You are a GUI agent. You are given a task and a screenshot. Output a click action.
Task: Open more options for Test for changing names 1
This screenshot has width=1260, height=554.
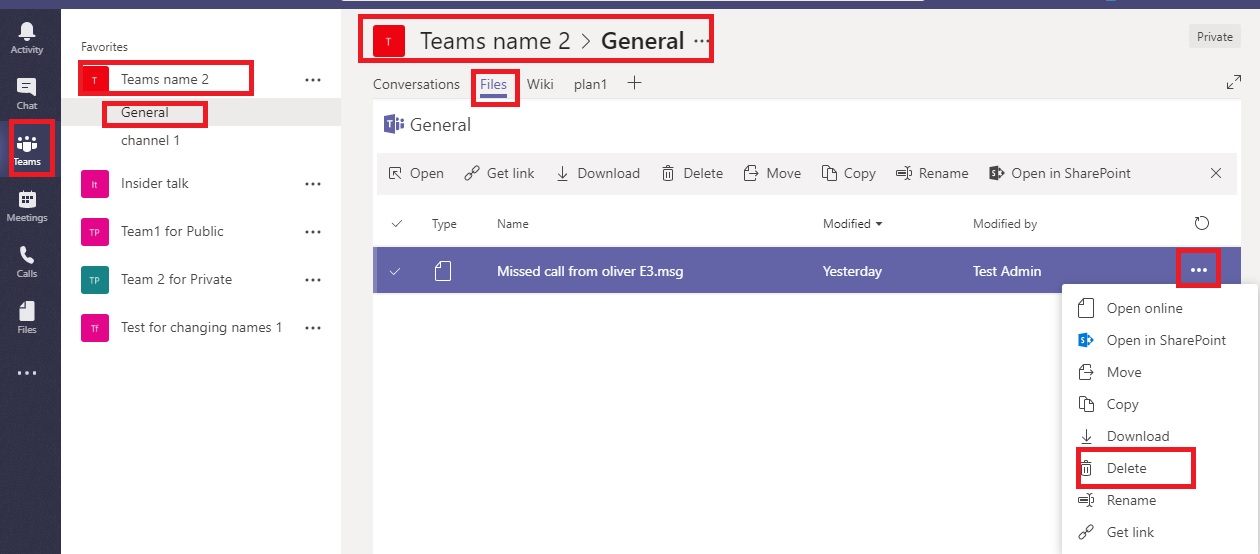tap(313, 327)
